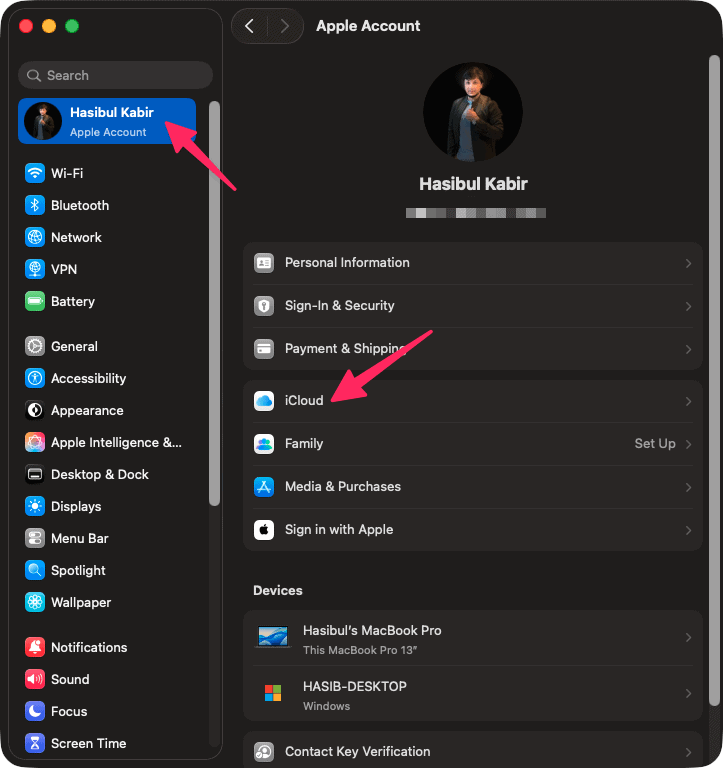723x768 pixels.
Task: Click the Payment & Shipping card icon
Action: tap(264, 349)
